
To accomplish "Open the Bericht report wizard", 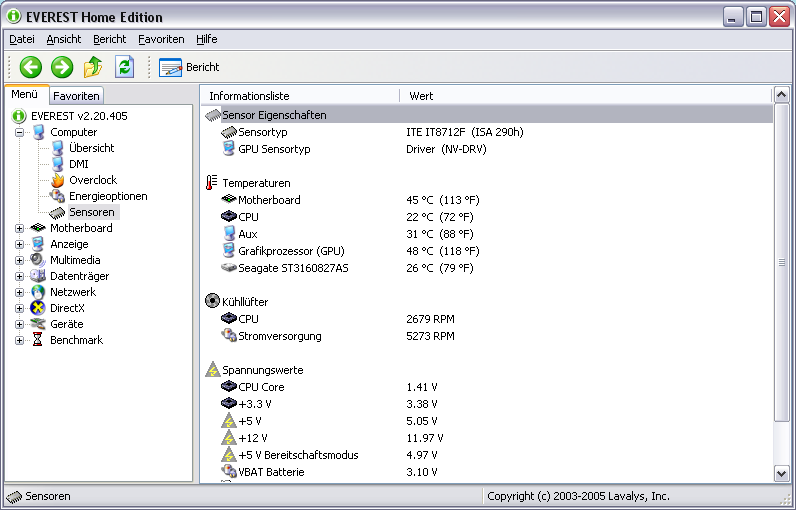I will coord(189,67).
